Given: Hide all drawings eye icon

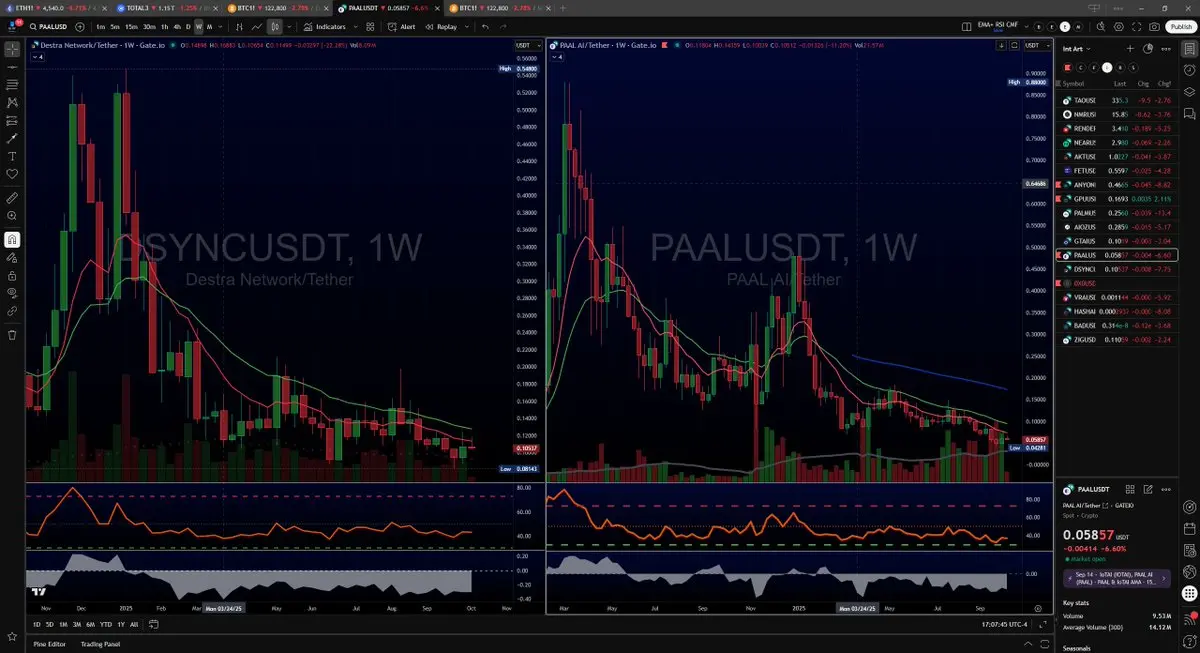Looking at the screenshot, I should coord(12,293).
